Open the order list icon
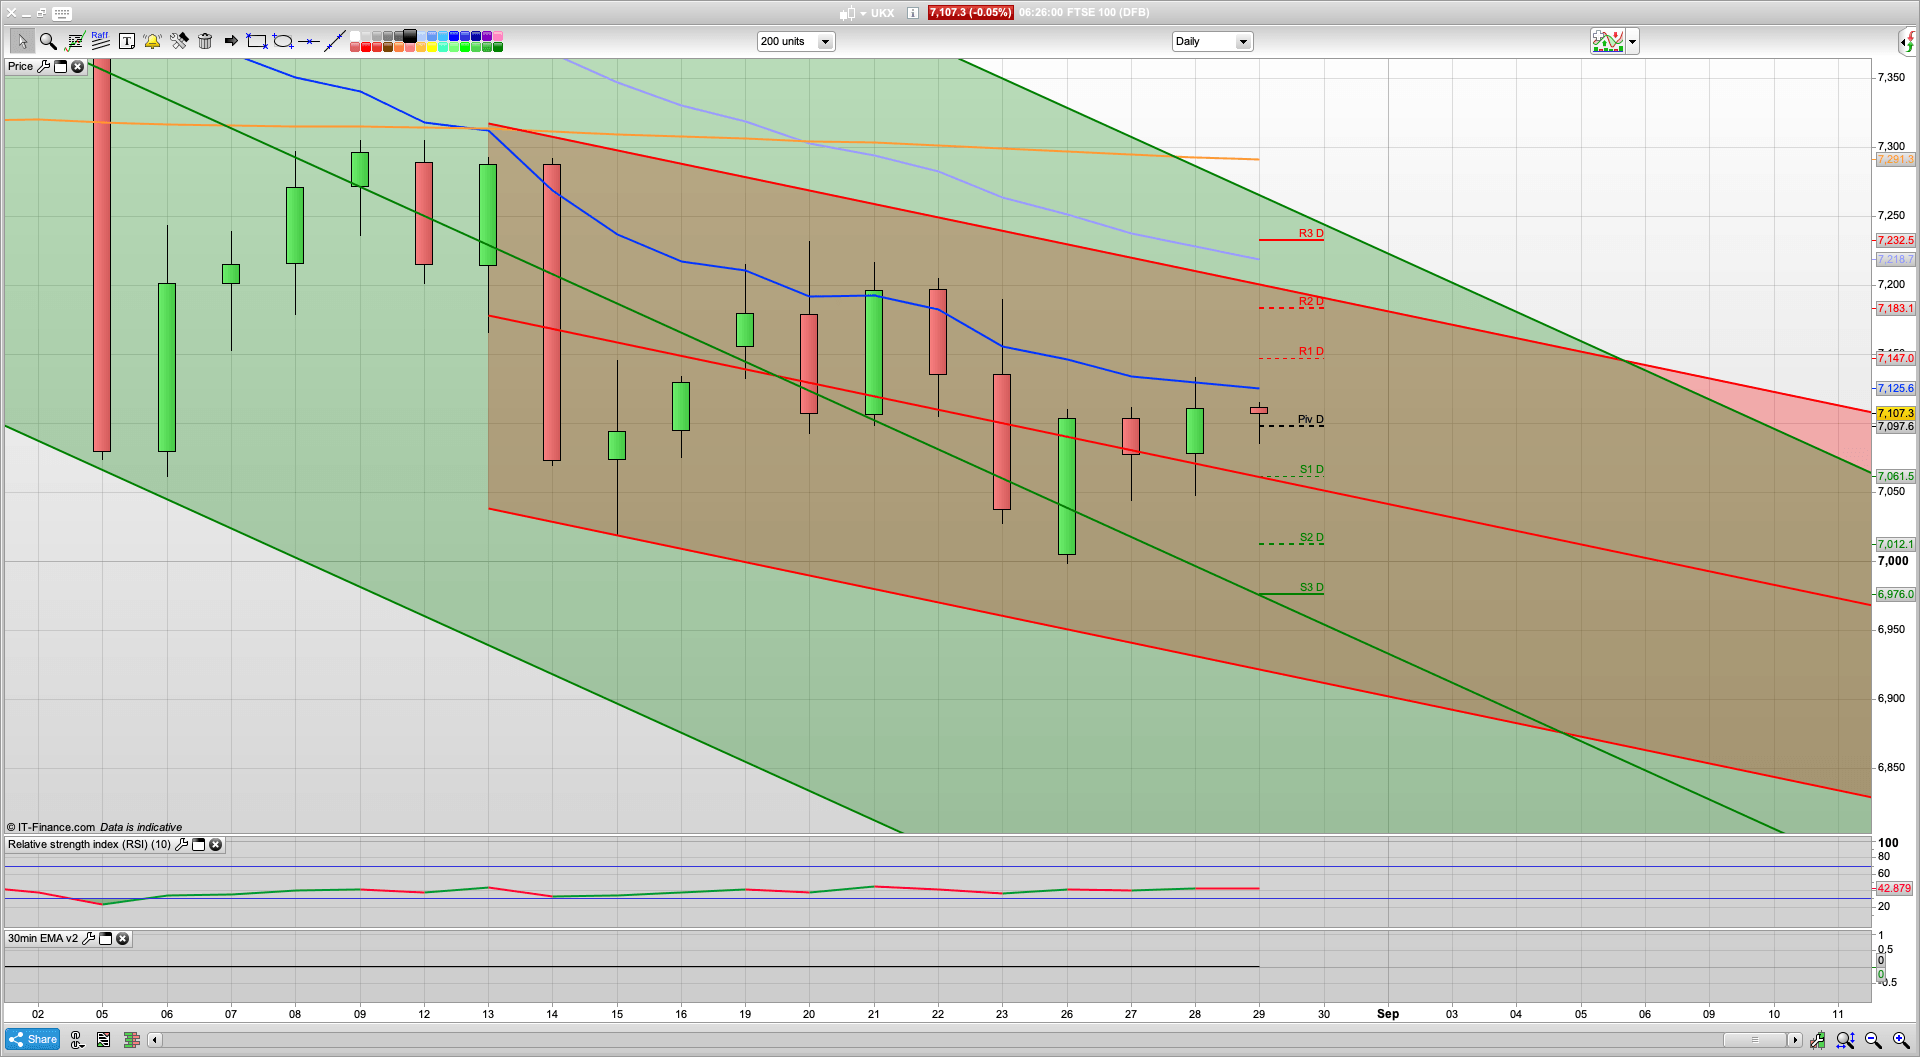The image size is (1920, 1057). [x=104, y=1040]
